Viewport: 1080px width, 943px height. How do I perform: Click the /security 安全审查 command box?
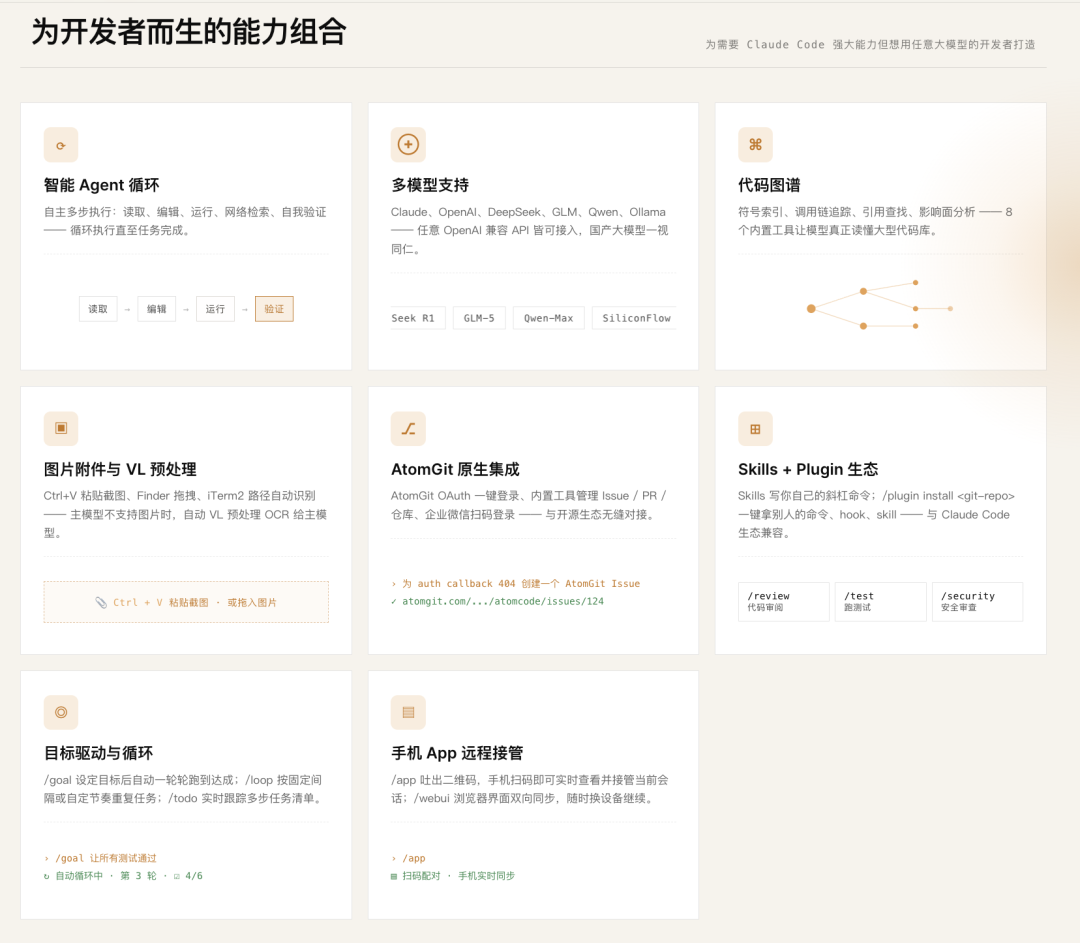pyautogui.click(x=977, y=601)
